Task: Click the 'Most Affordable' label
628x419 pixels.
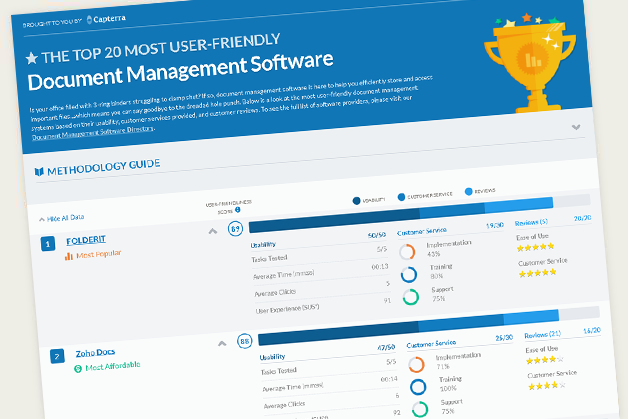Action: [x=113, y=366]
